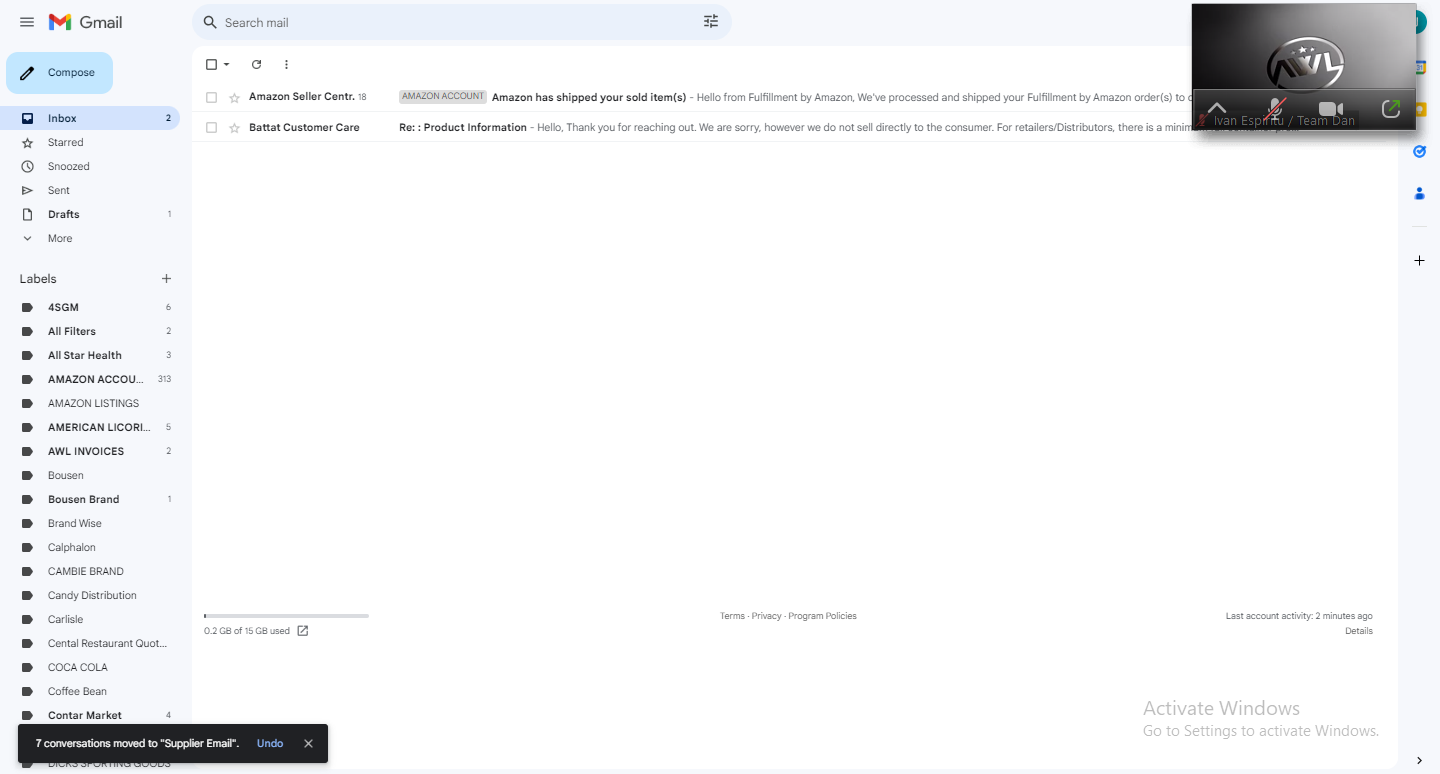Tick the Amazon Seller Central email checkbox
The height and width of the screenshot is (774, 1440).
(211, 98)
